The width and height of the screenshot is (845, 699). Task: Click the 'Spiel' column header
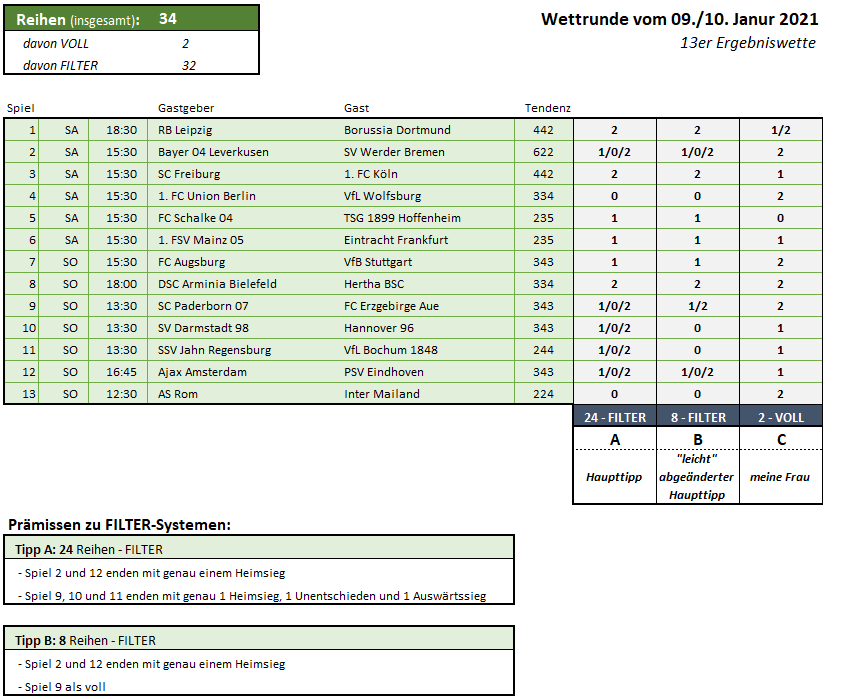point(20,108)
